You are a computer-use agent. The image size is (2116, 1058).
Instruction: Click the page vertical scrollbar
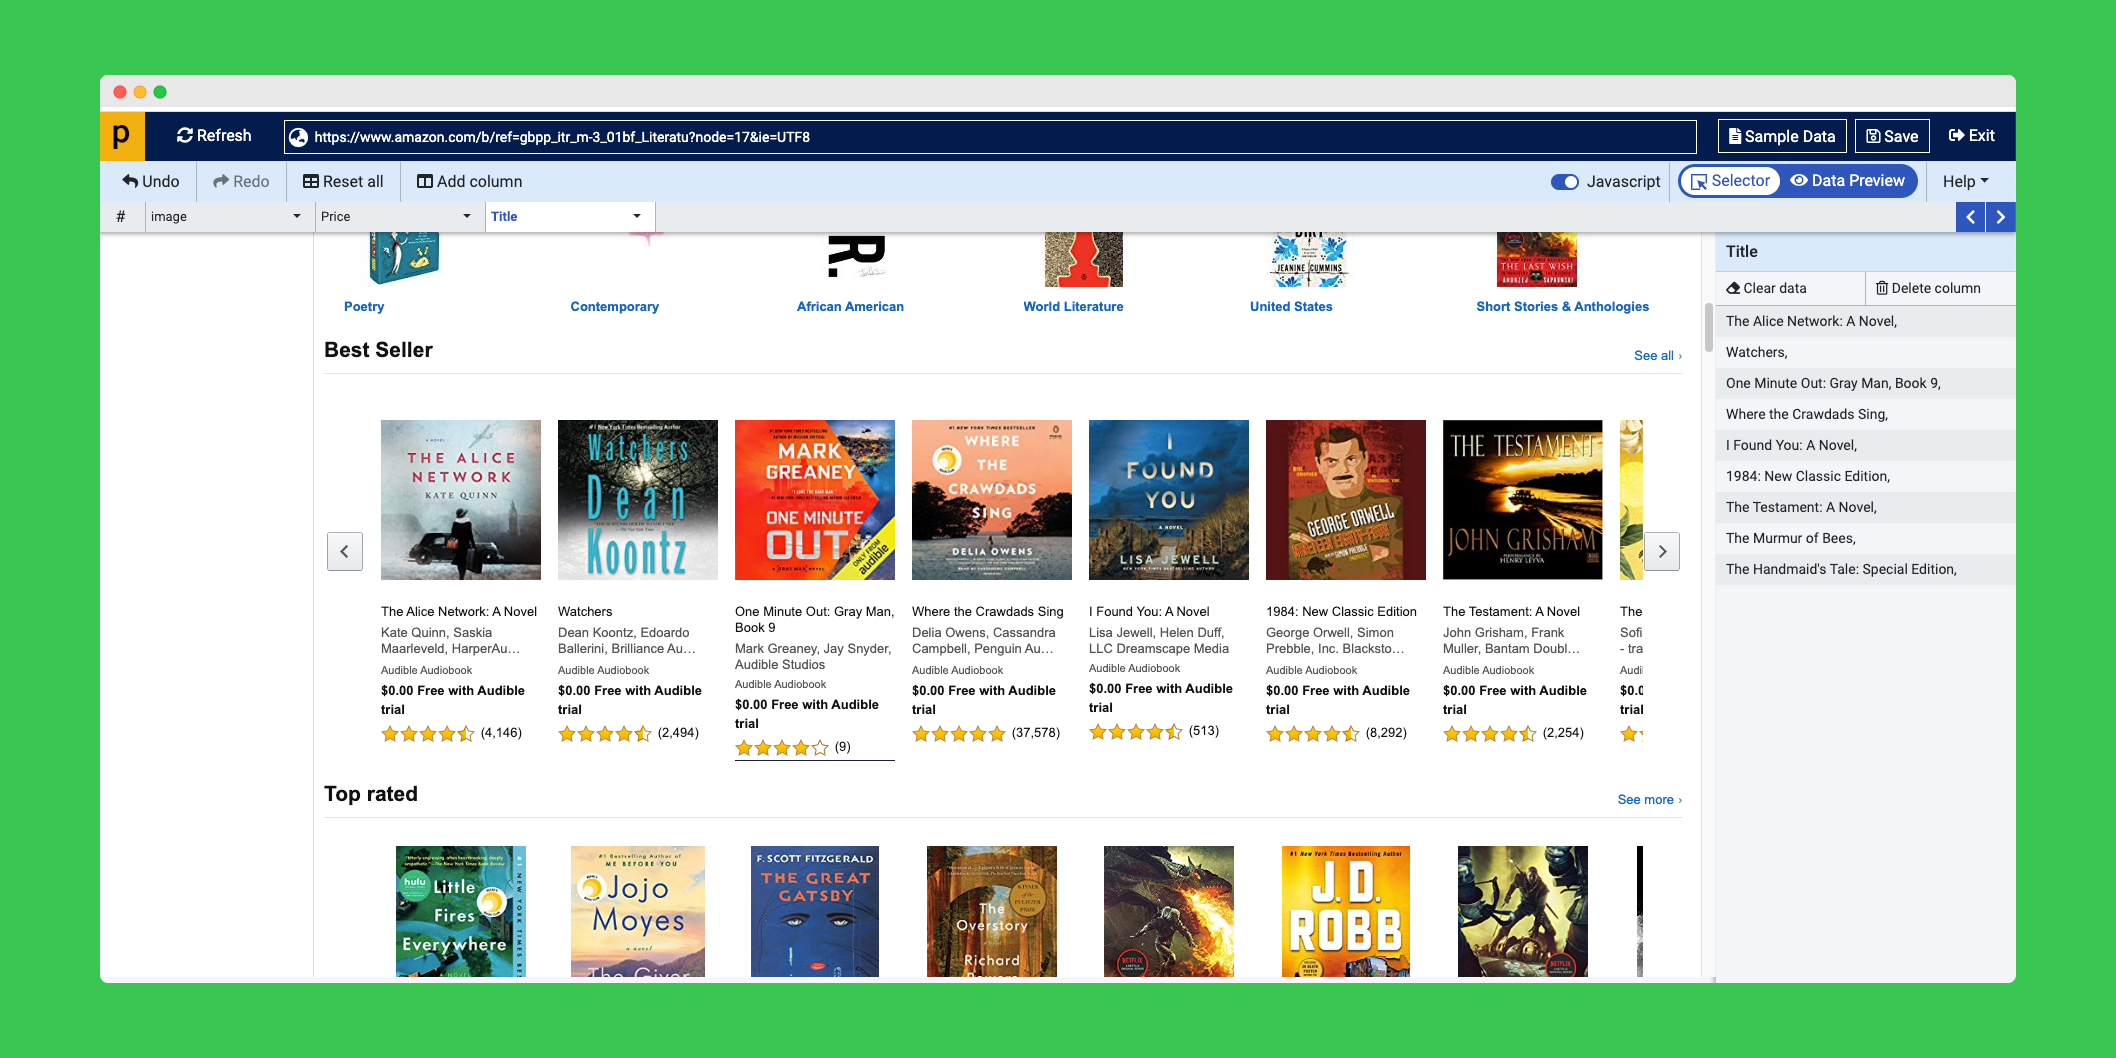1709,330
